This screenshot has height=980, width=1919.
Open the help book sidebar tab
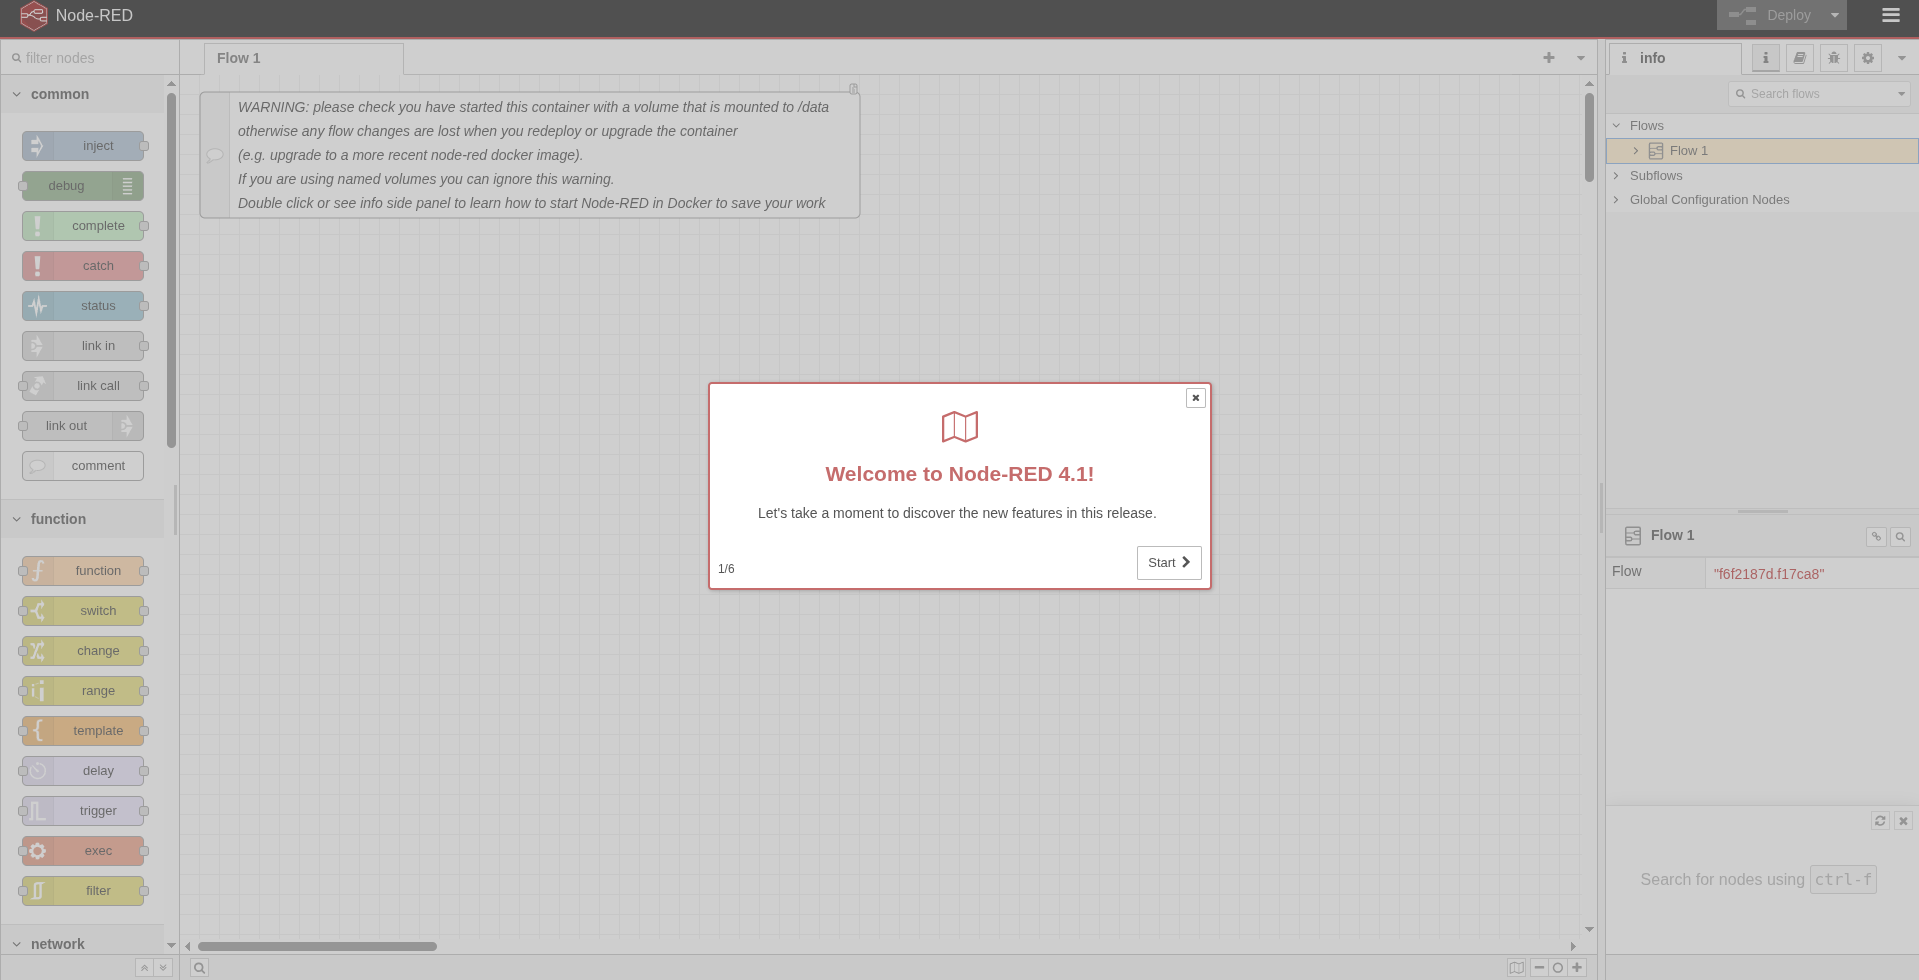[1799, 58]
